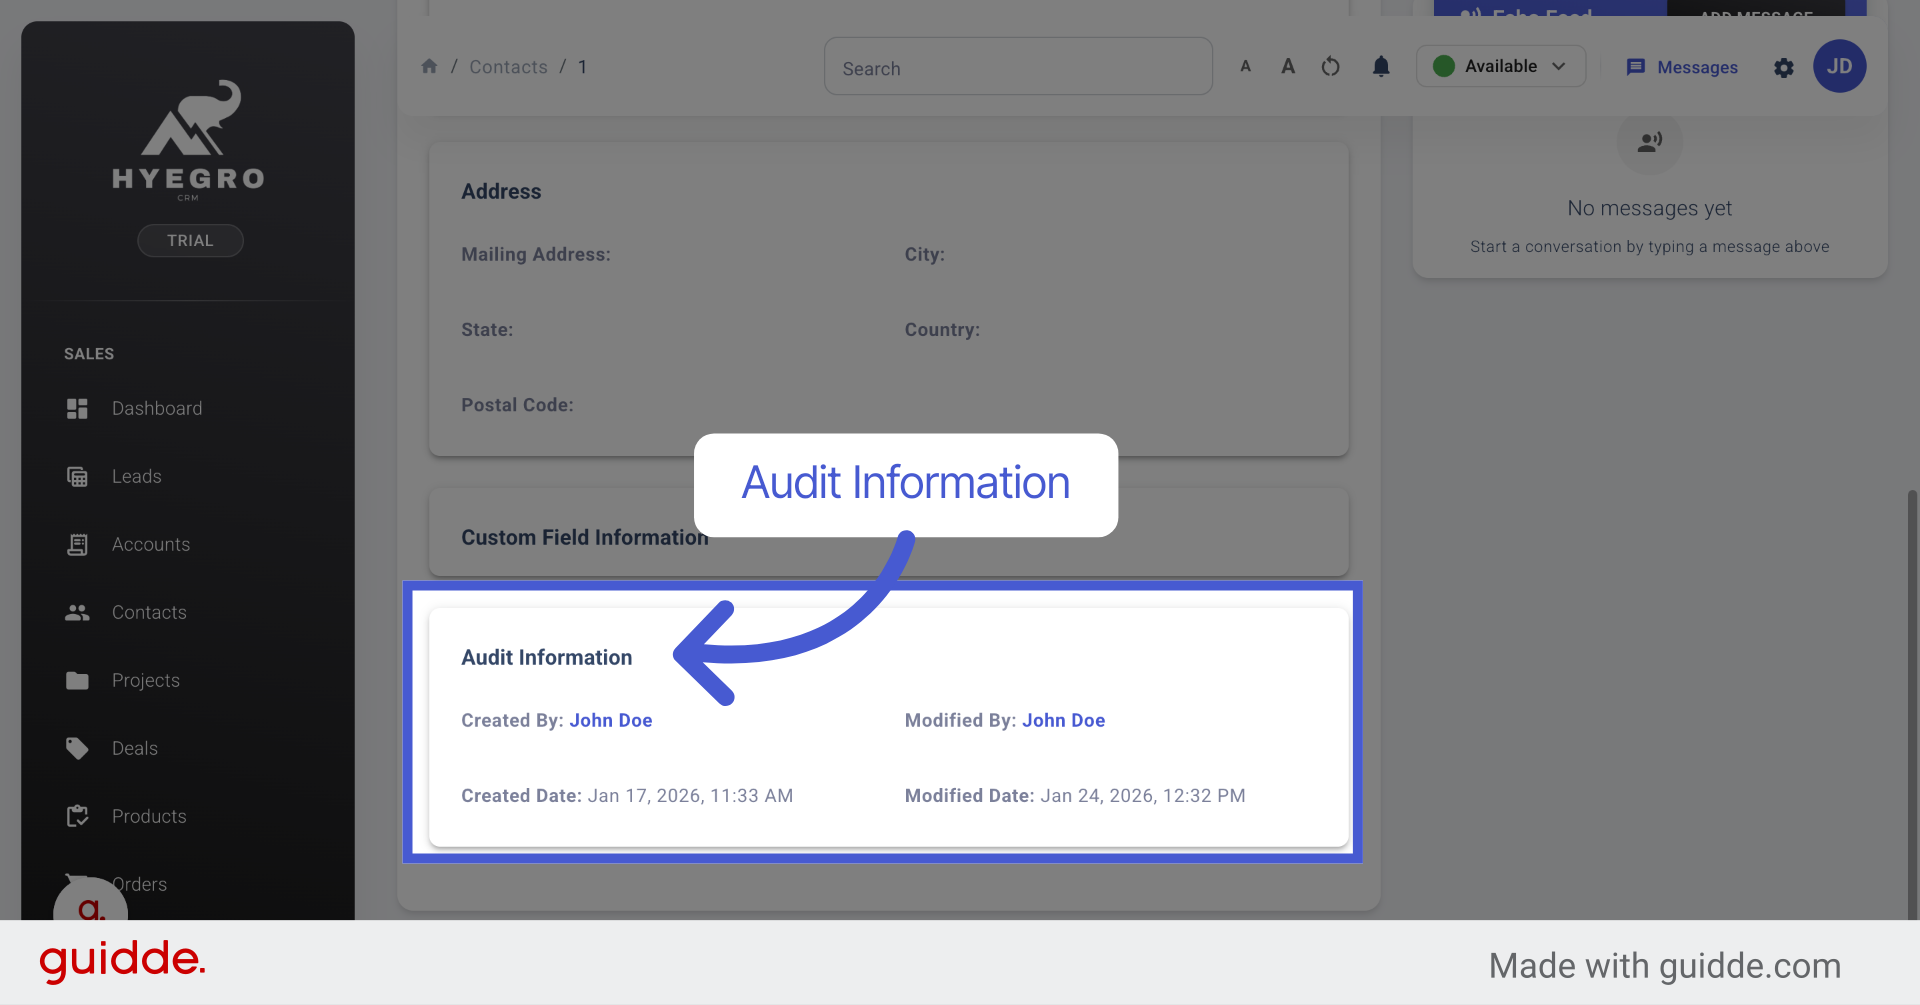Image resolution: width=1920 pixels, height=1005 pixels.
Task: Click the TRIAL button under the logo
Action: tap(189, 240)
